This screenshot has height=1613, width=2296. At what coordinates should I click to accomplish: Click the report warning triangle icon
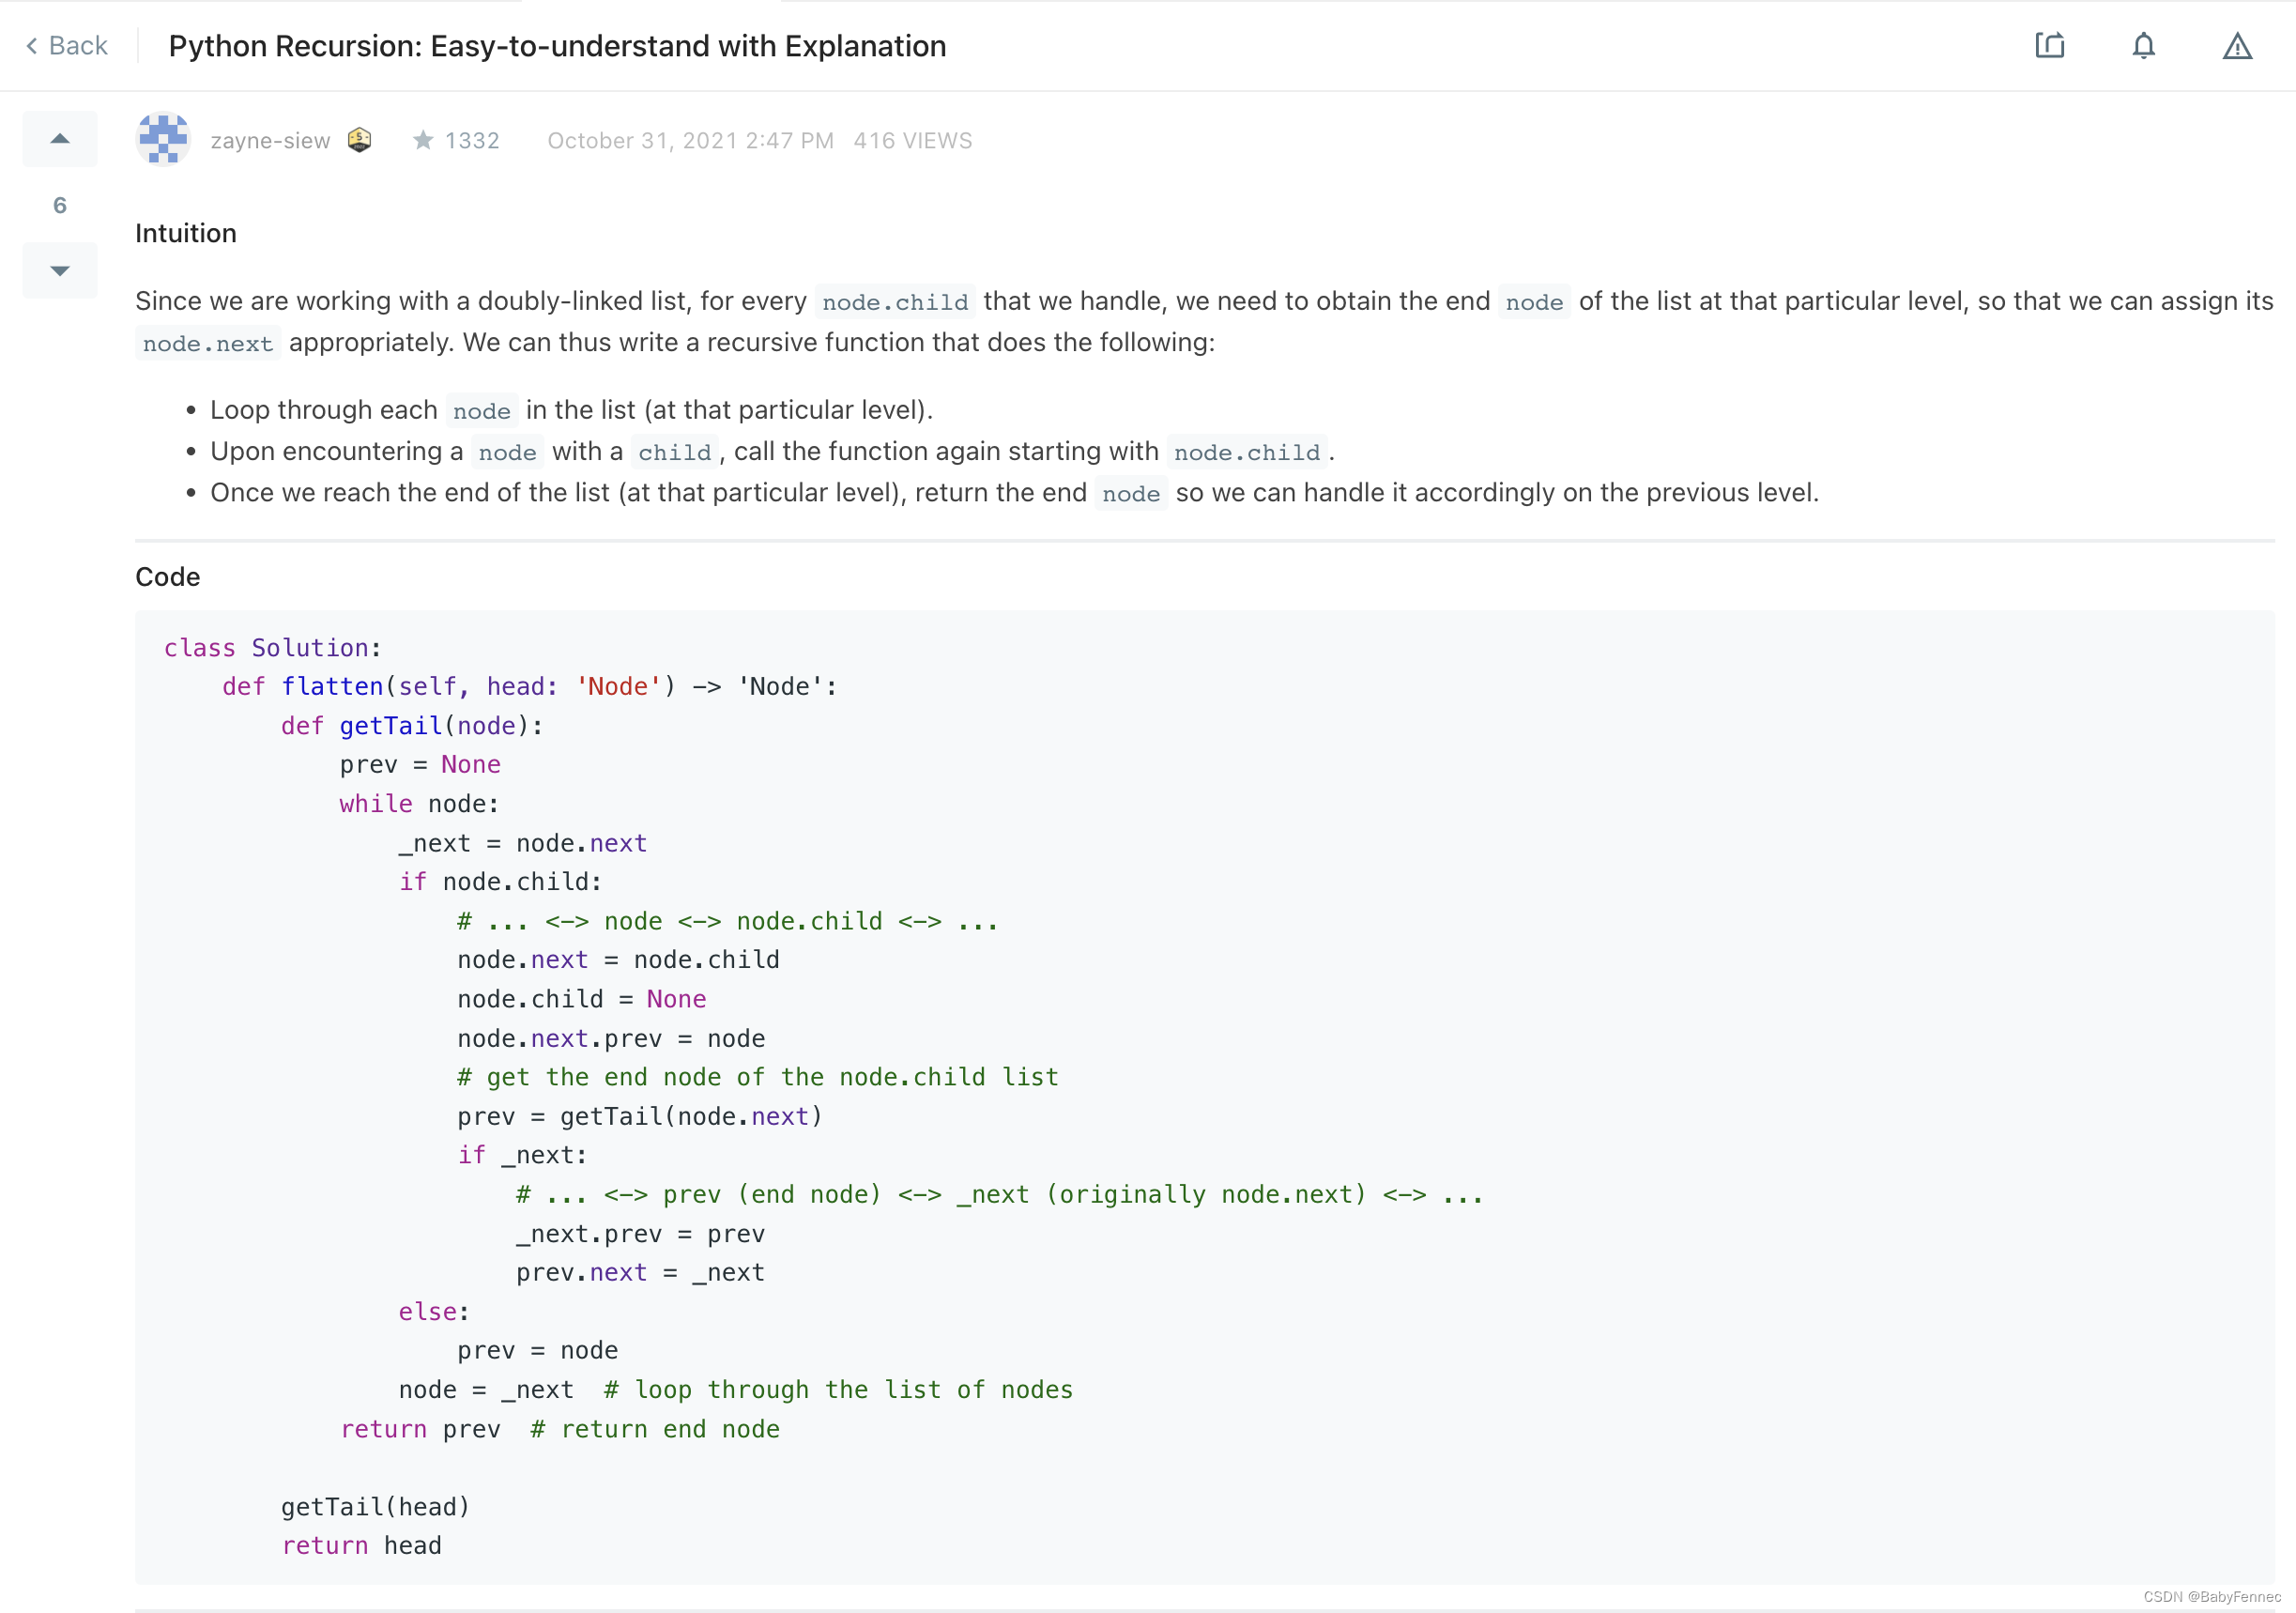[2237, 46]
